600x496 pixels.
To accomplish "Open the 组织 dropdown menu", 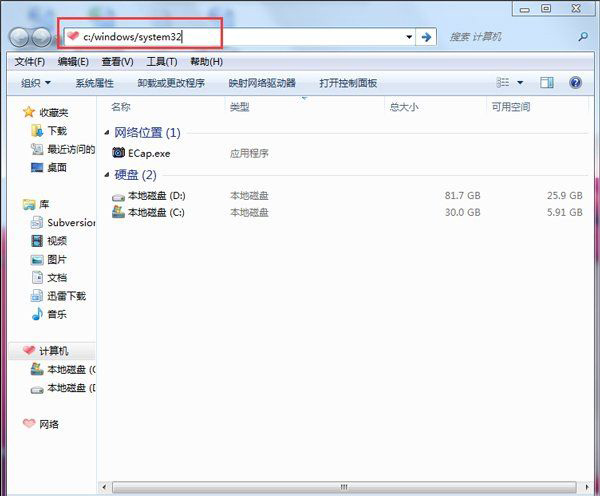I will click(x=36, y=83).
